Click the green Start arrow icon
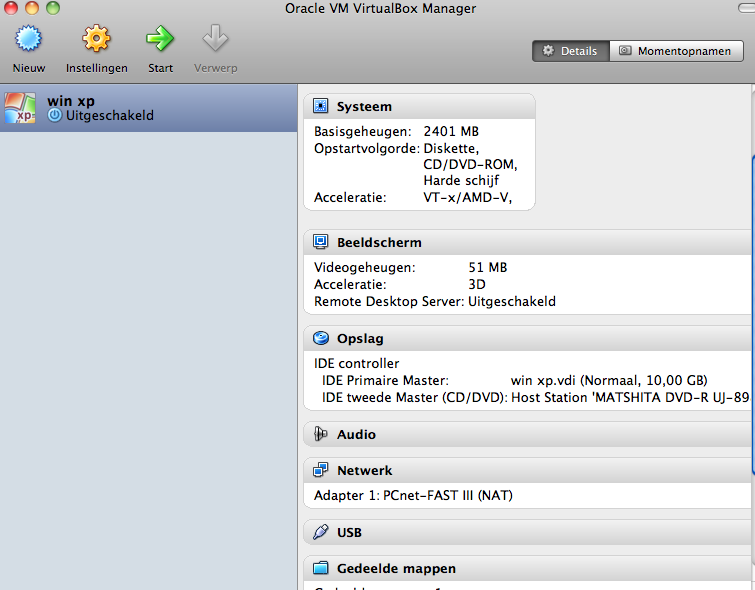Viewport: 755px width, 590px height. coord(160,39)
